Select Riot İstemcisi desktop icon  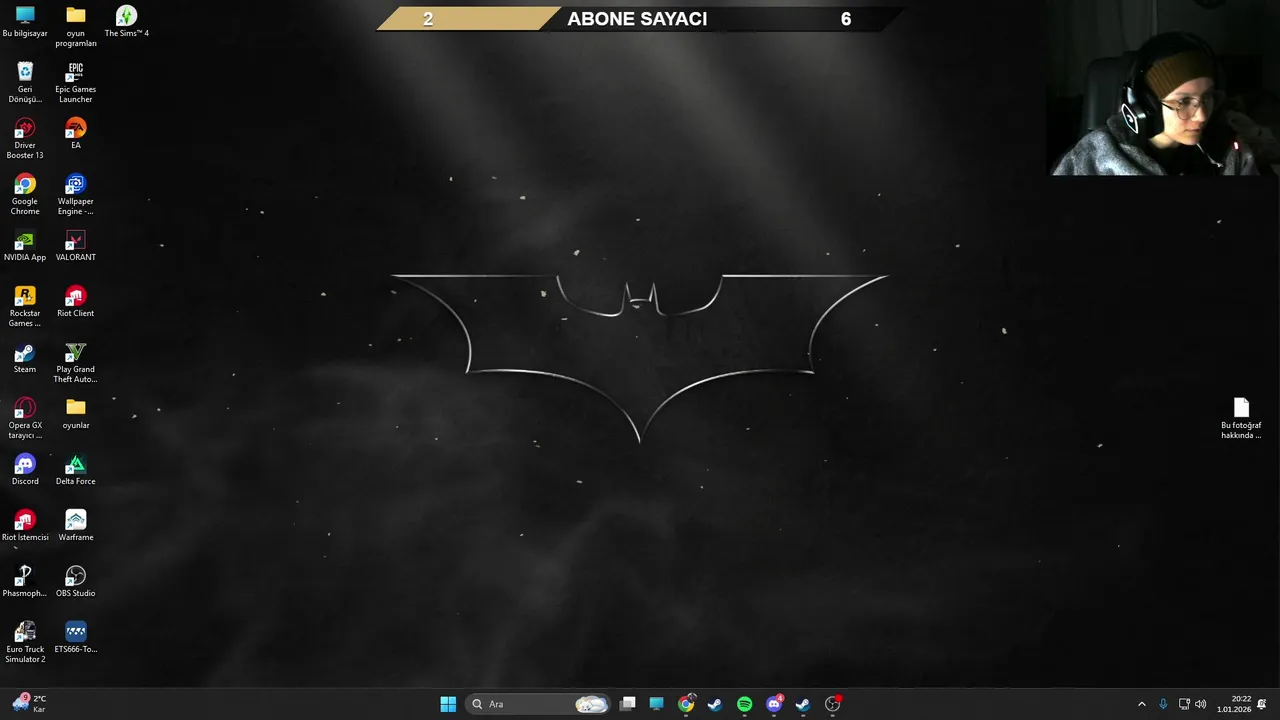(25, 525)
